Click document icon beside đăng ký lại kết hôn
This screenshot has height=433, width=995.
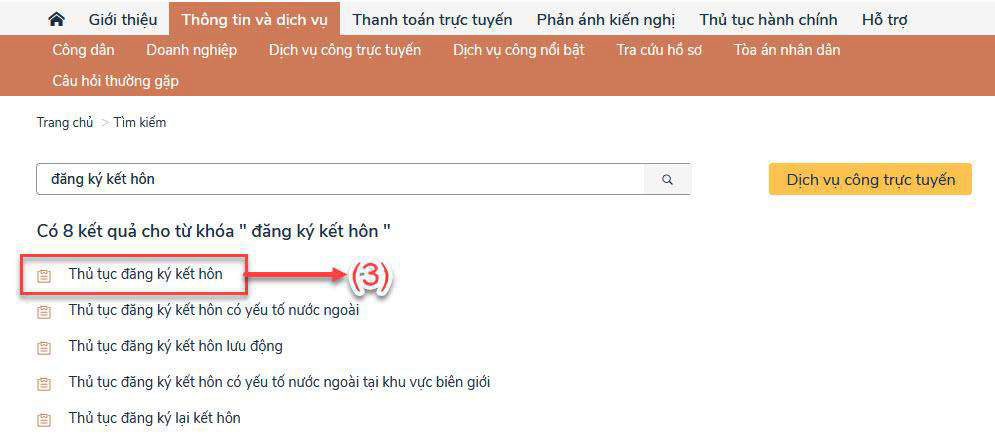43,419
